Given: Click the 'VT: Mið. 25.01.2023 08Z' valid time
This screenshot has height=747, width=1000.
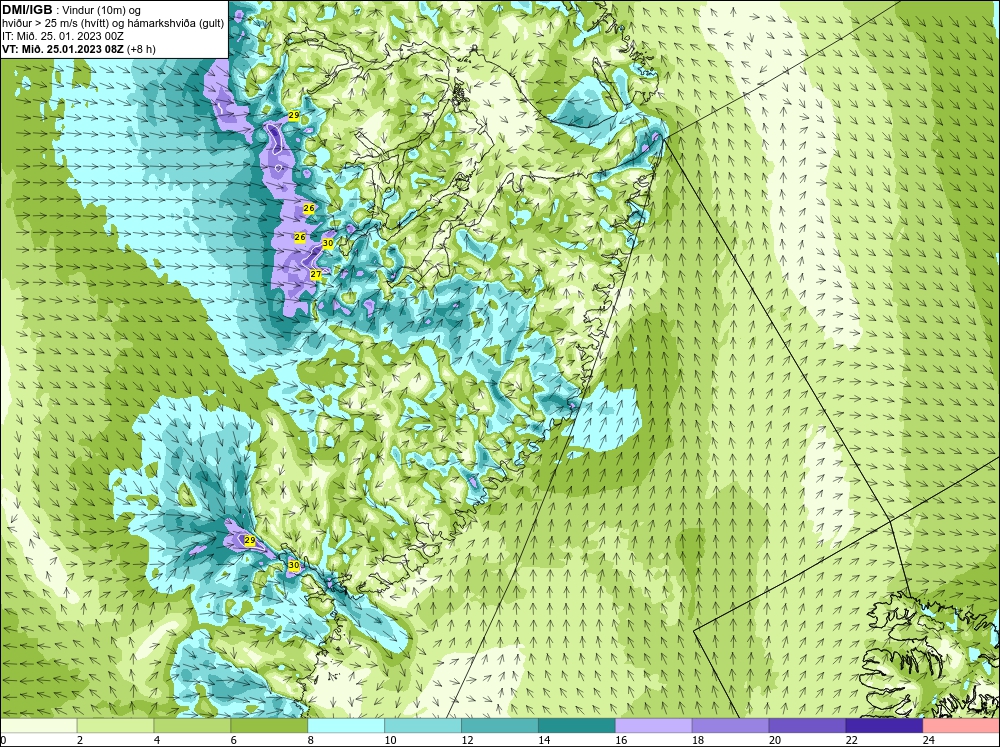Looking at the screenshot, I should coord(63,49).
